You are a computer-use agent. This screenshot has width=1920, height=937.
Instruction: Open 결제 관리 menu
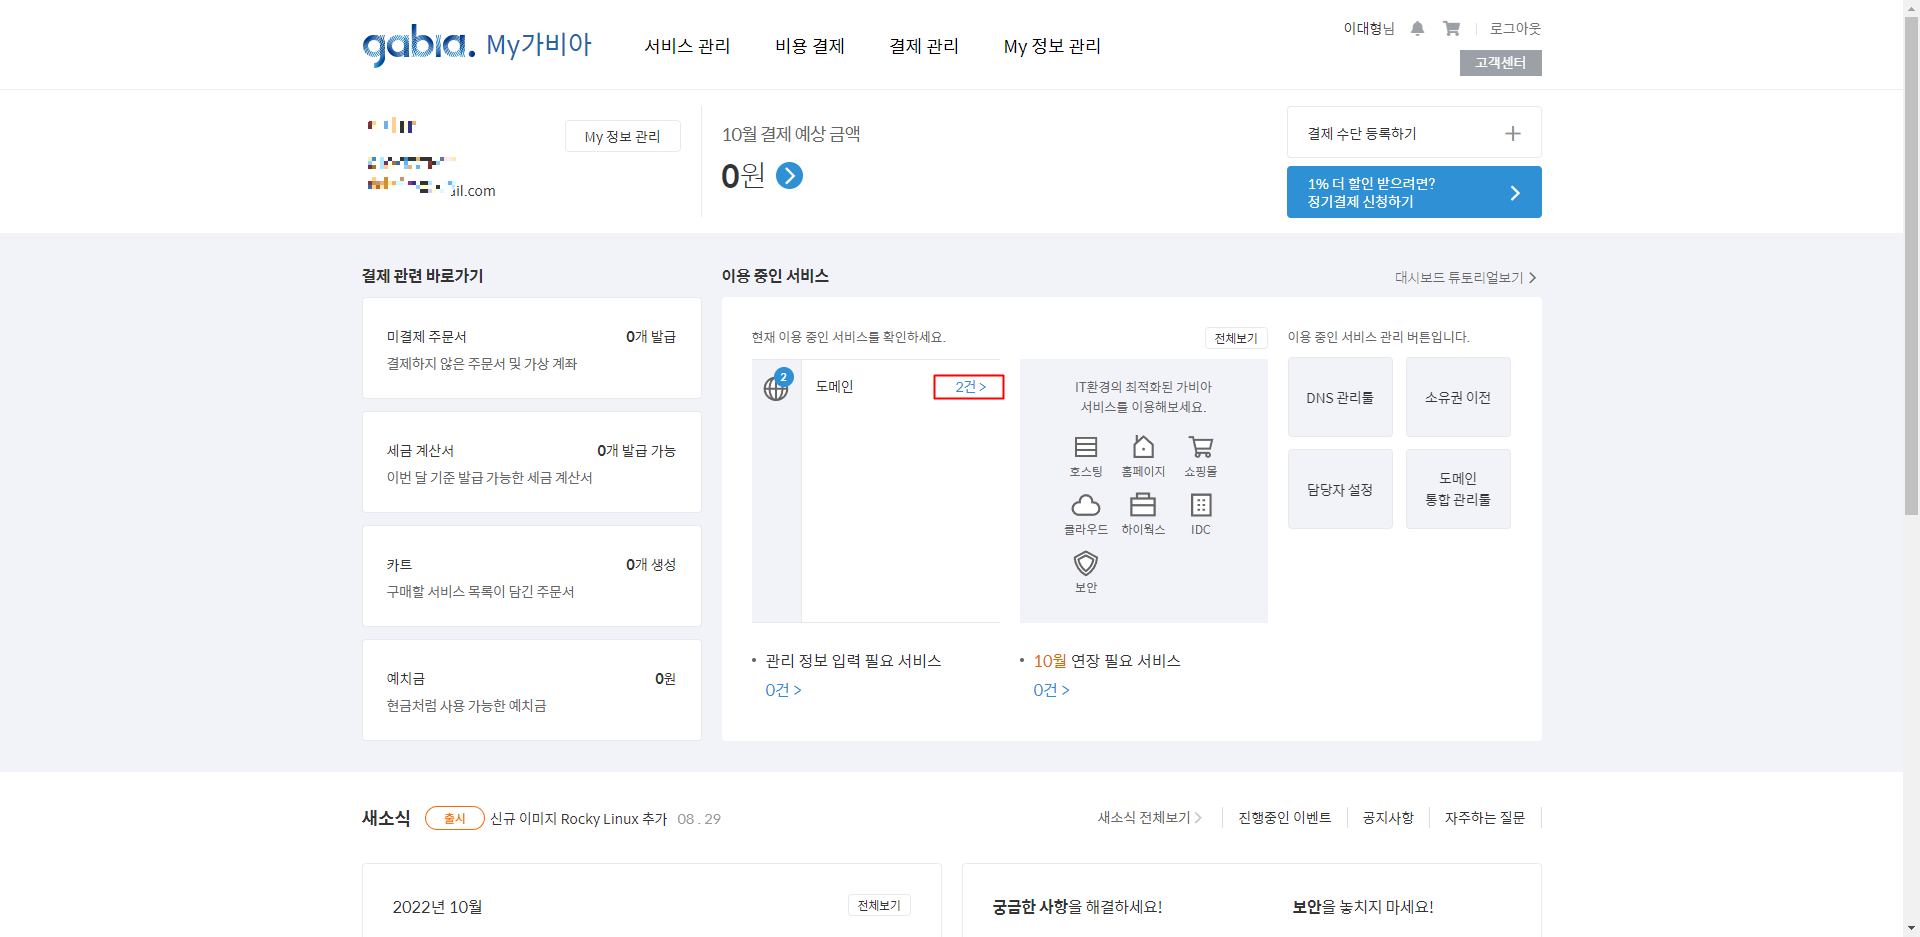pos(924,46)
